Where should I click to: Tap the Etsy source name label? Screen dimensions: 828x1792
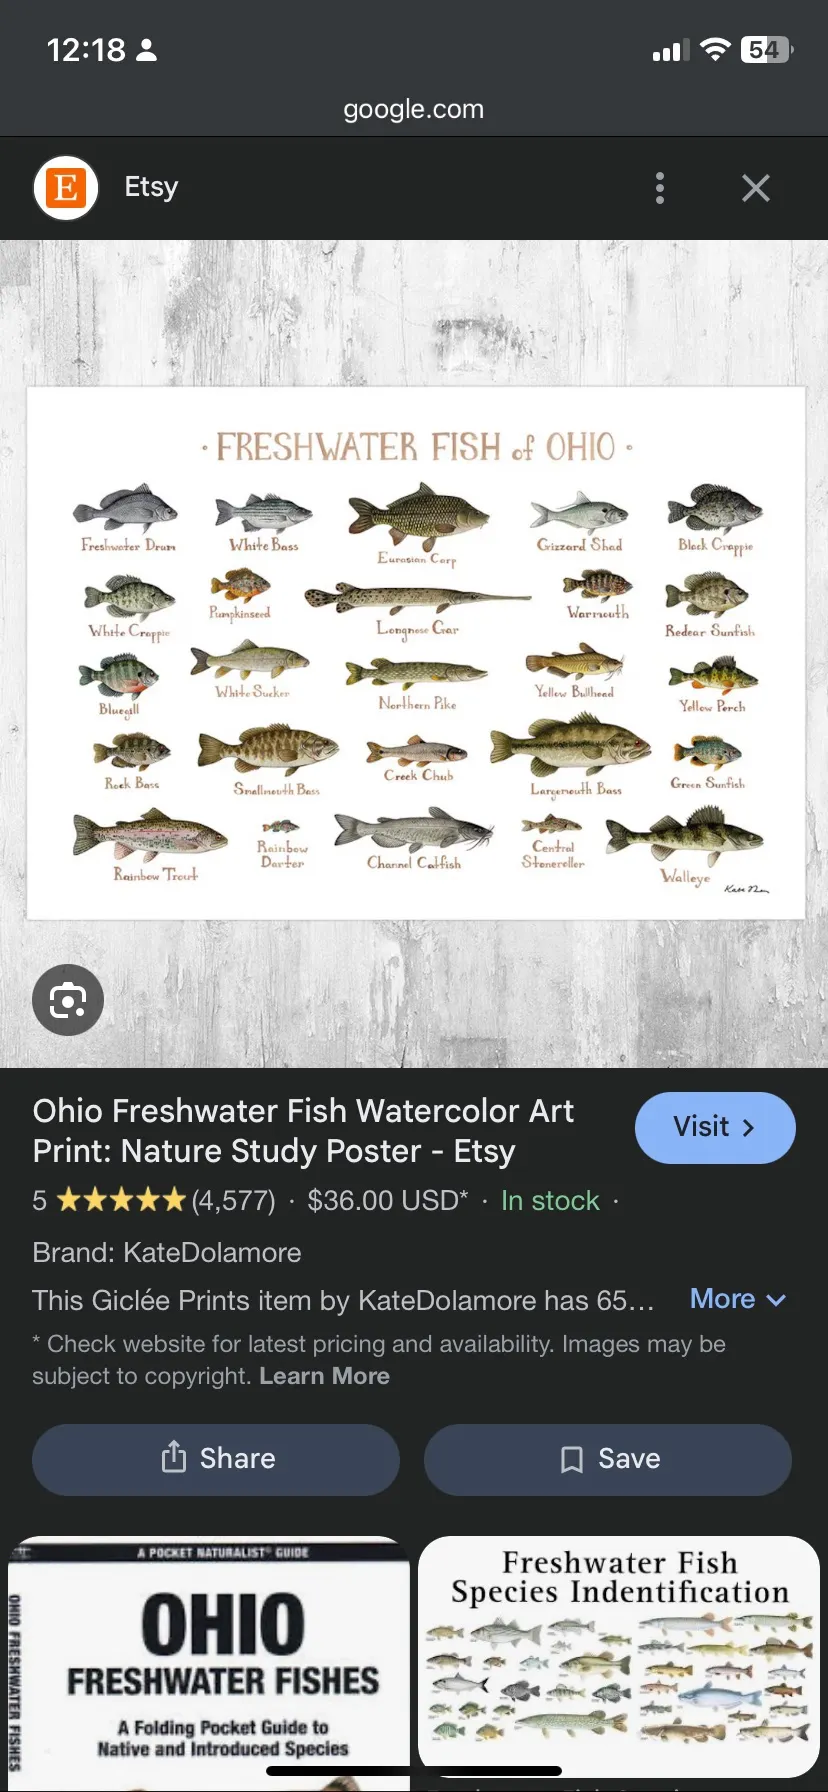point(151,187)
